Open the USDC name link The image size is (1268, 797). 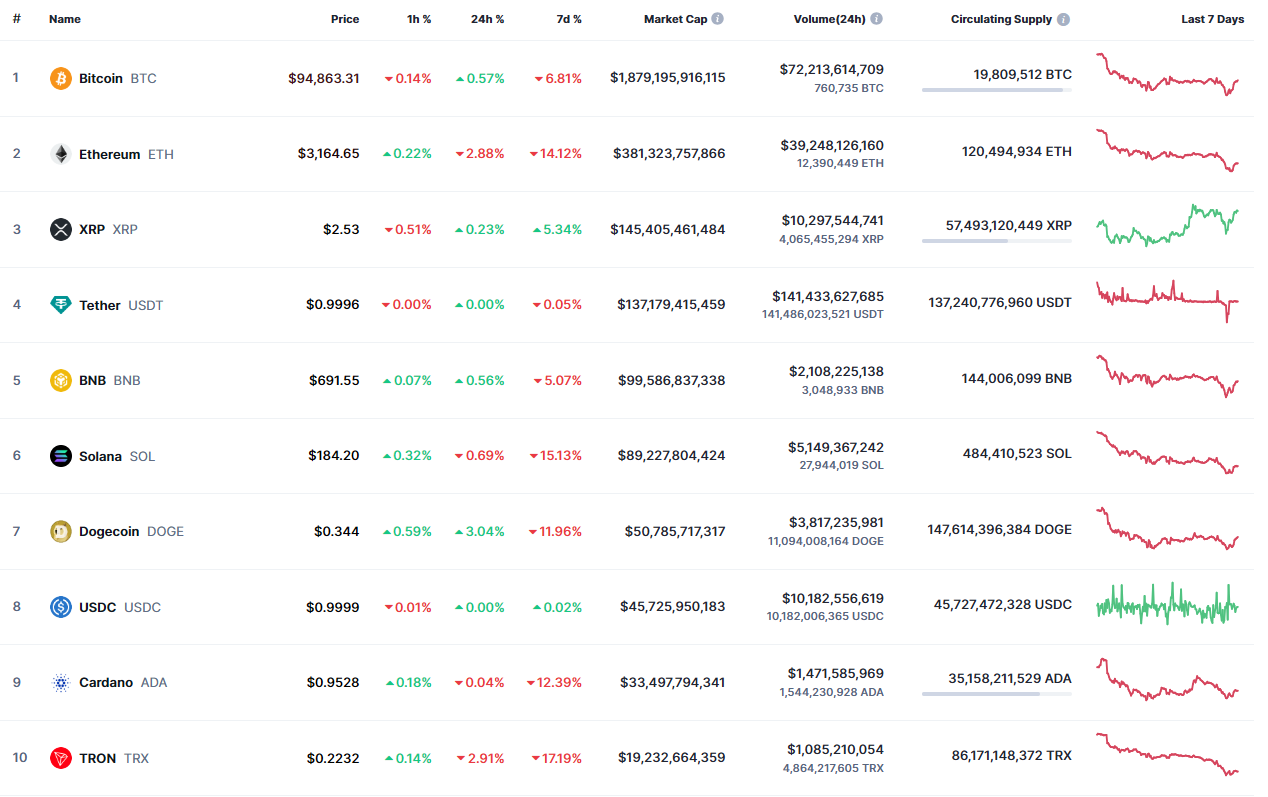pyautogui.click(x=120, y=607)
